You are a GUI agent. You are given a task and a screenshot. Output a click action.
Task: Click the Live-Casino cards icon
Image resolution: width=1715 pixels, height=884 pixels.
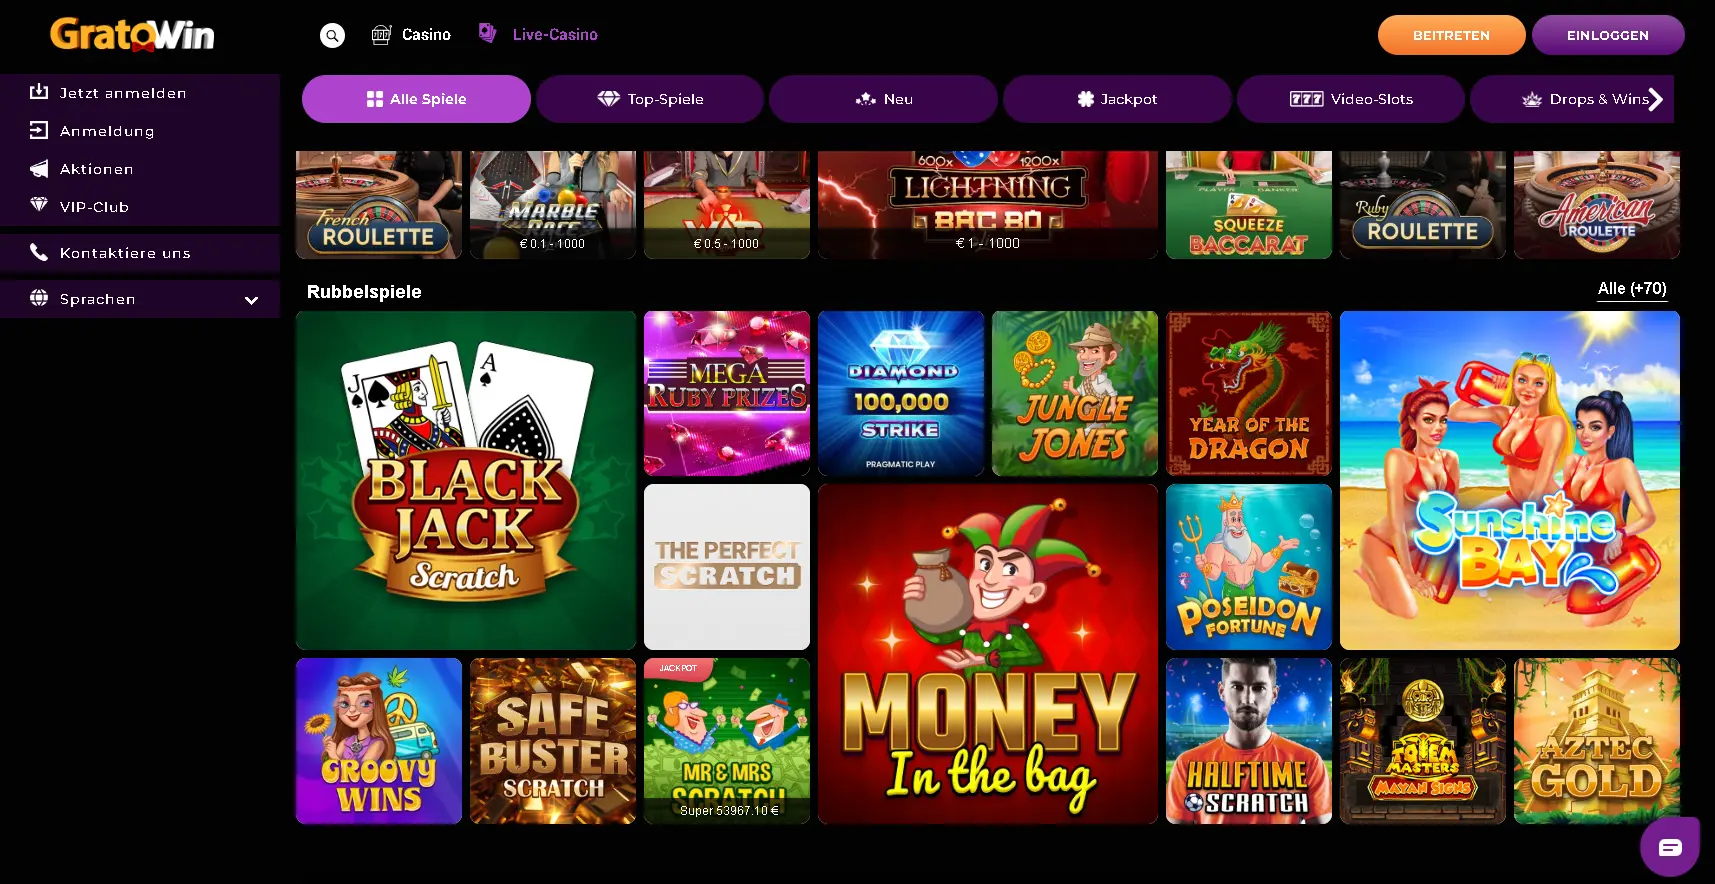pyautogui.click(x=487, y=33)
